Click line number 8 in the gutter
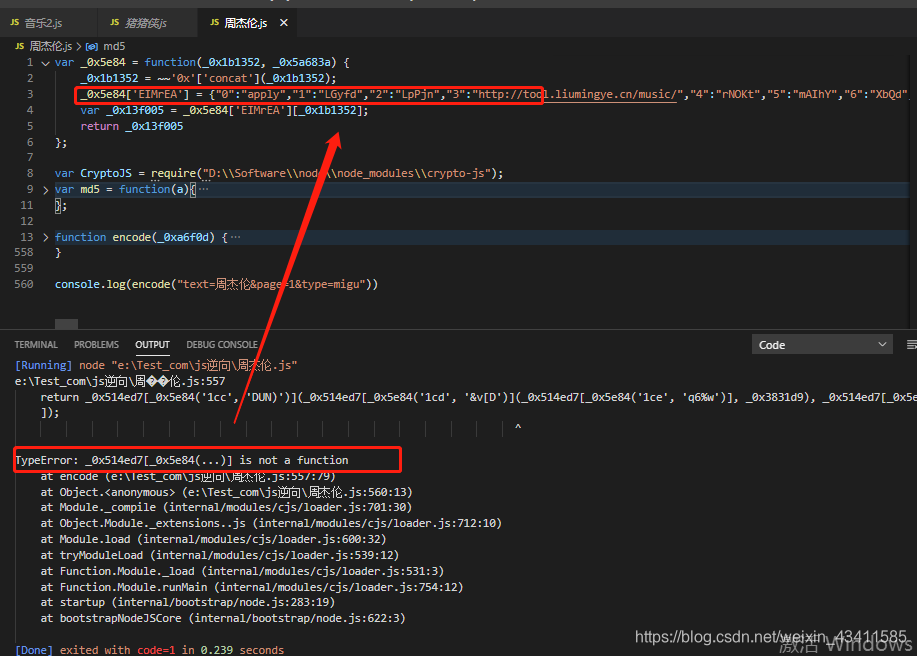Image resolution: width=917 pixels, height=656 pixels. click(x=30, y=173)
